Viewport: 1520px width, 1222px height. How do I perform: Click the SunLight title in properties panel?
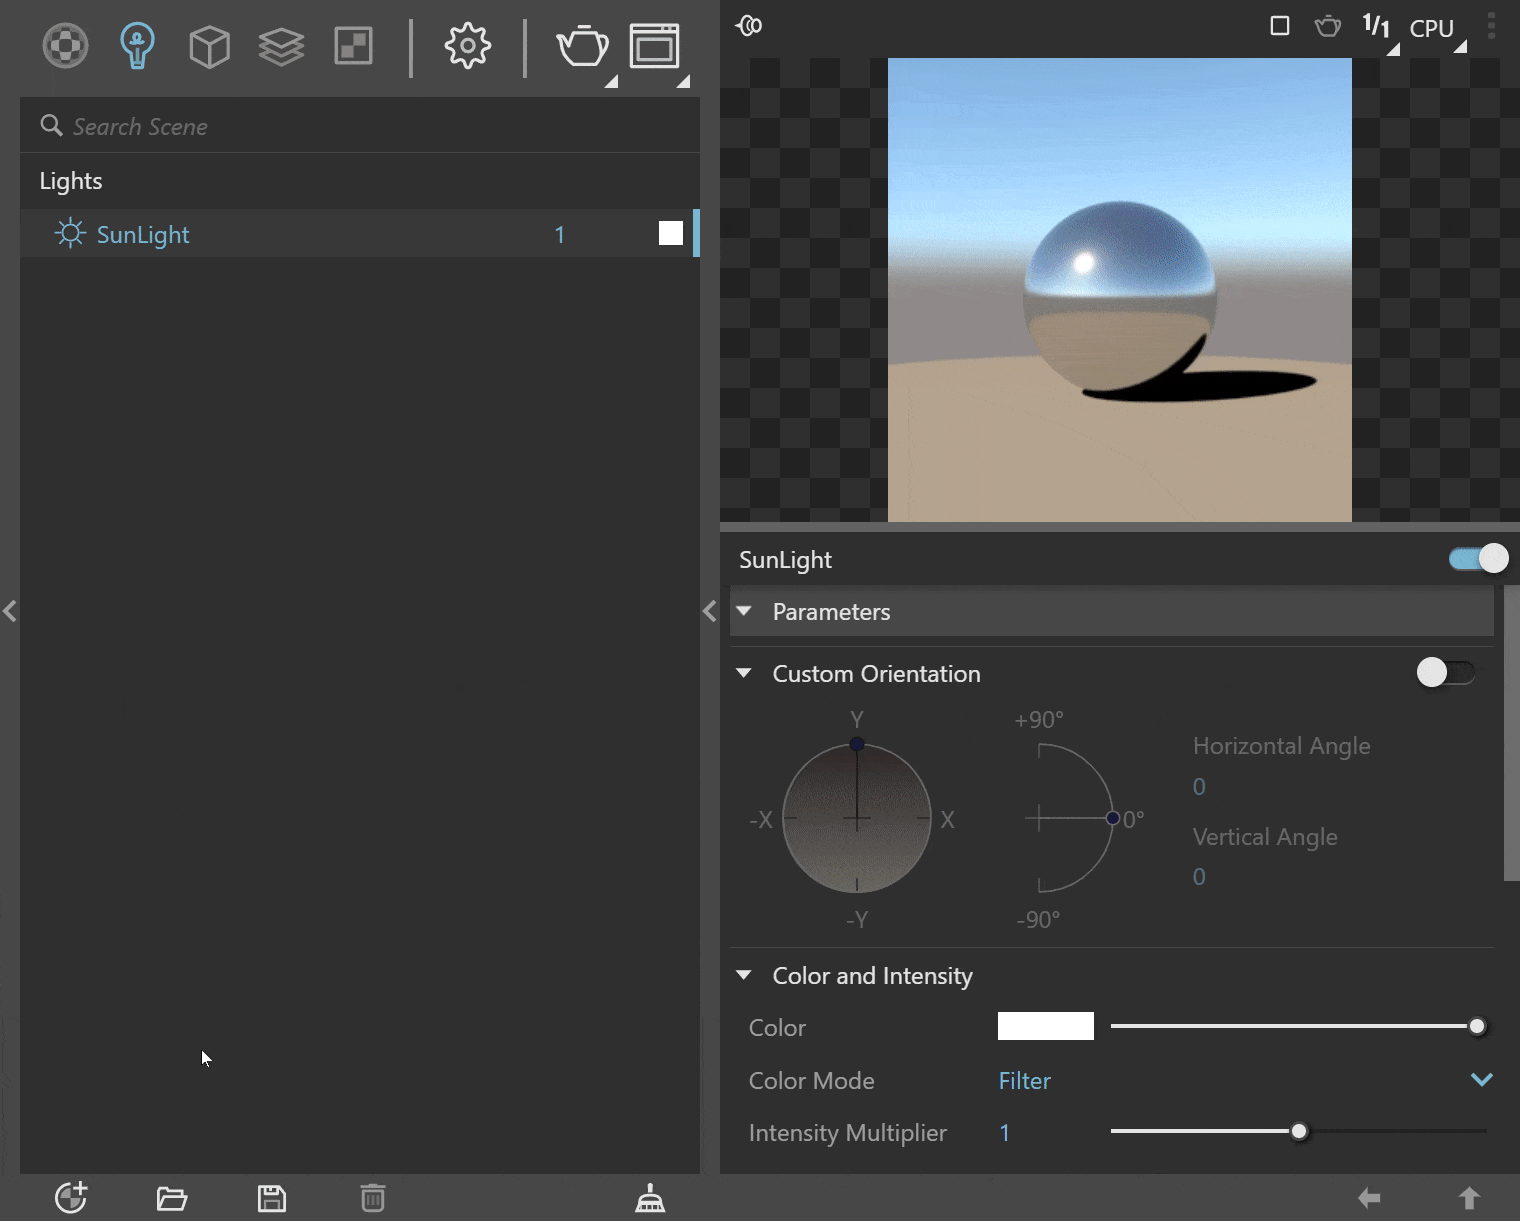(785, 560)
